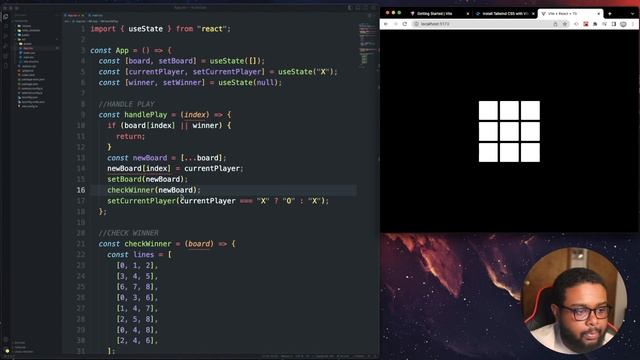
Task: Open tailwind.config.js in Explorer tree
Action: pyautogui.click(x=32, y=93)
